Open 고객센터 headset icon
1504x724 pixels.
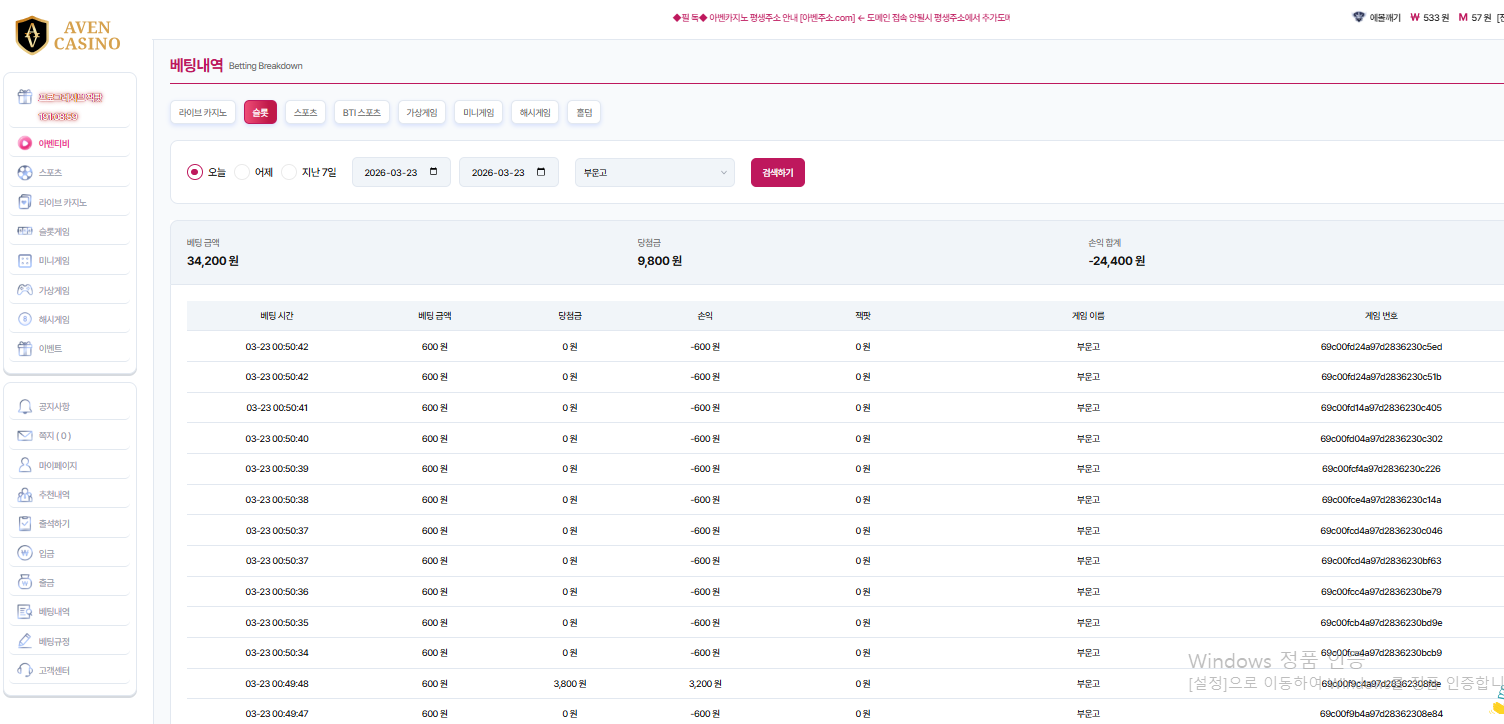point(25,670)
